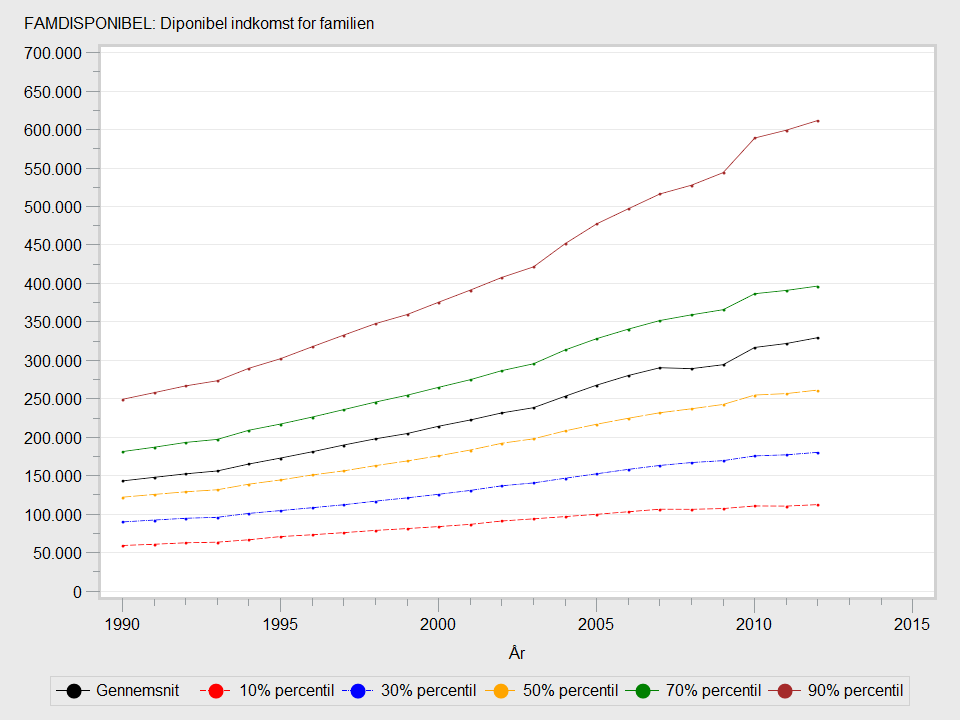Click the 2012 endpoint of the 90% percentile line

(818, 121)
